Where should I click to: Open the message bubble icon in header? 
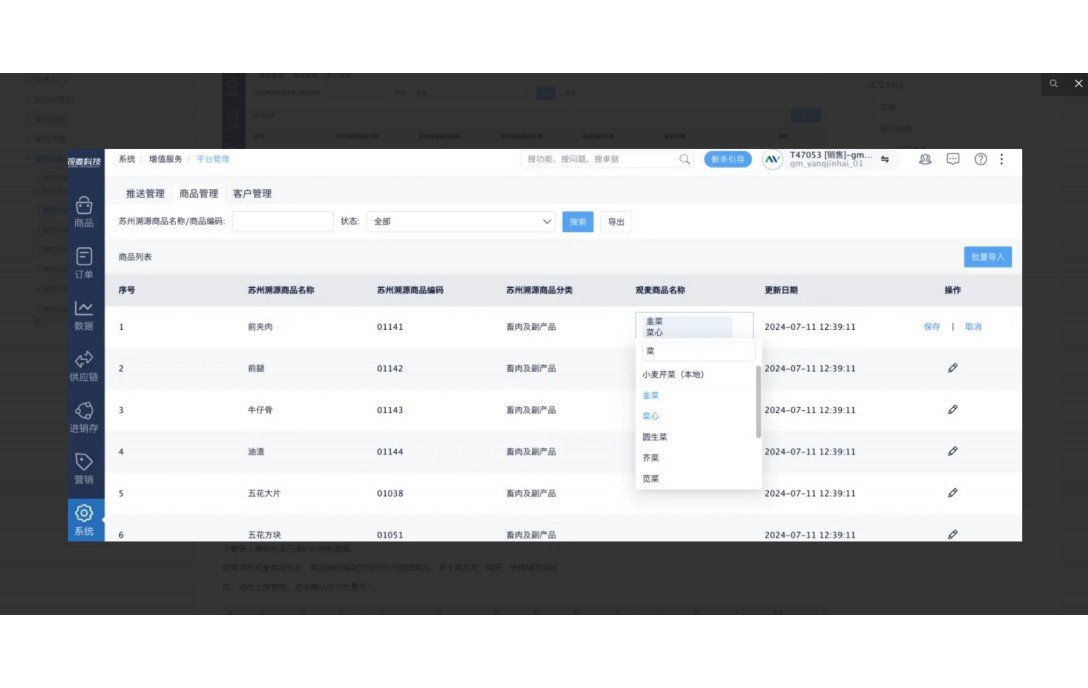click(952, 160)
